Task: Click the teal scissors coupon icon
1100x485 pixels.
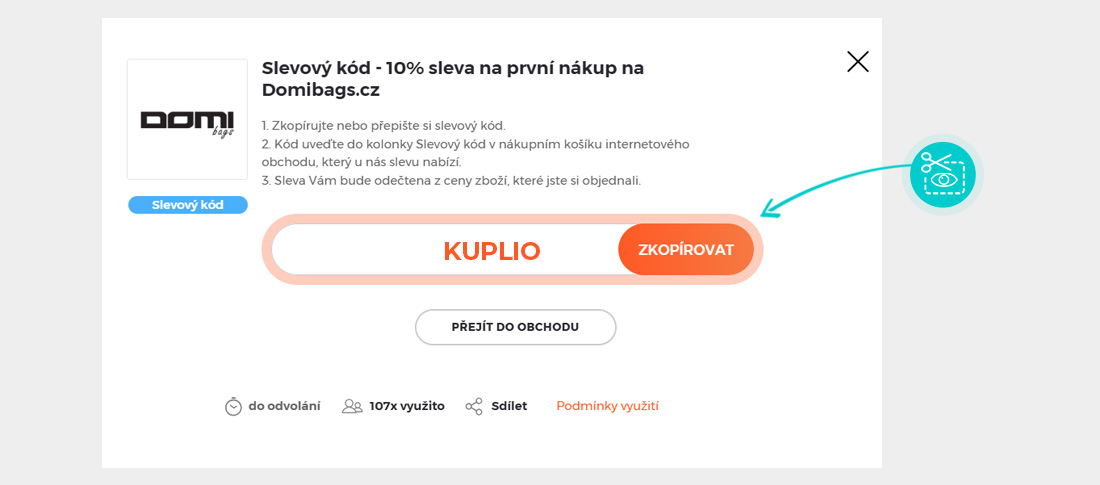Action: 943,174
